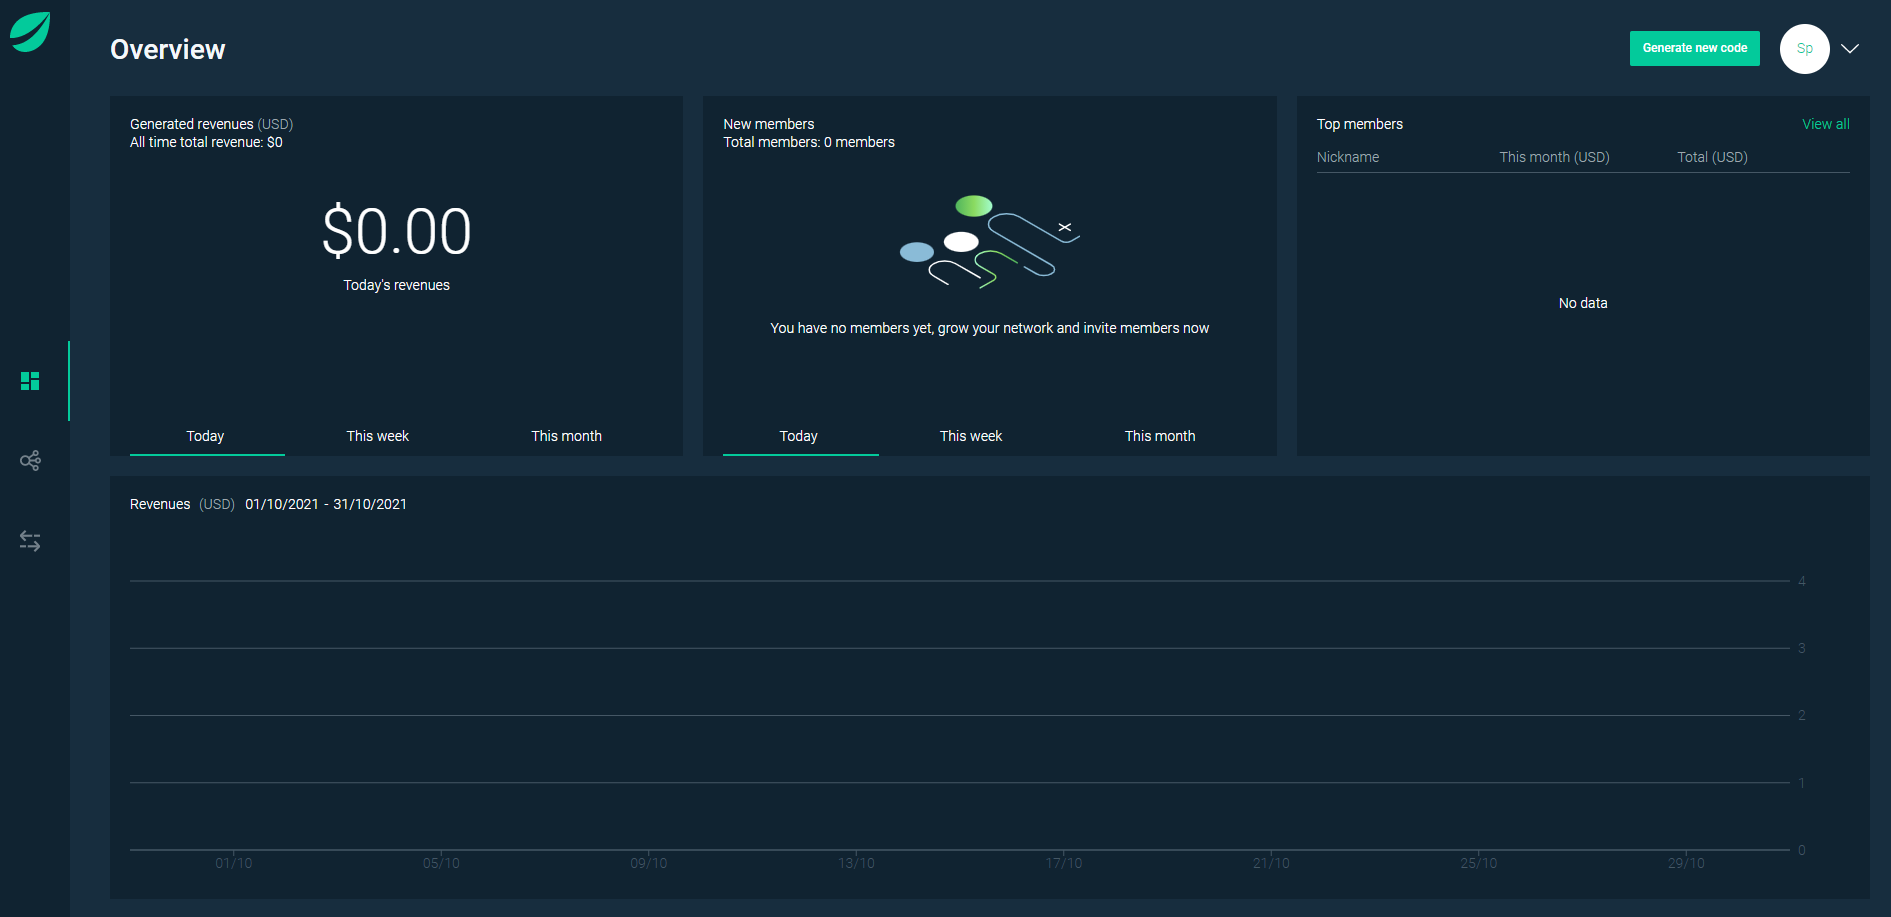
Task: Select Today tab under New members
Action: pyautogui.click(x=798, y=436)
